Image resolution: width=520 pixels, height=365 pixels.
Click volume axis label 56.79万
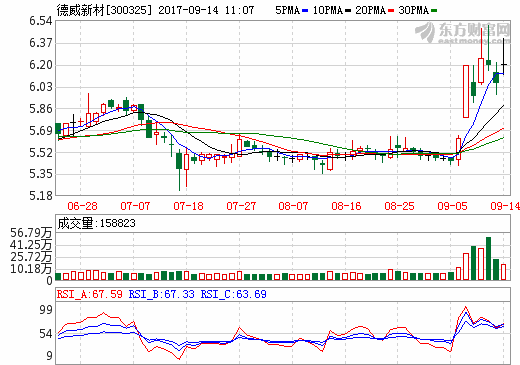31,233
